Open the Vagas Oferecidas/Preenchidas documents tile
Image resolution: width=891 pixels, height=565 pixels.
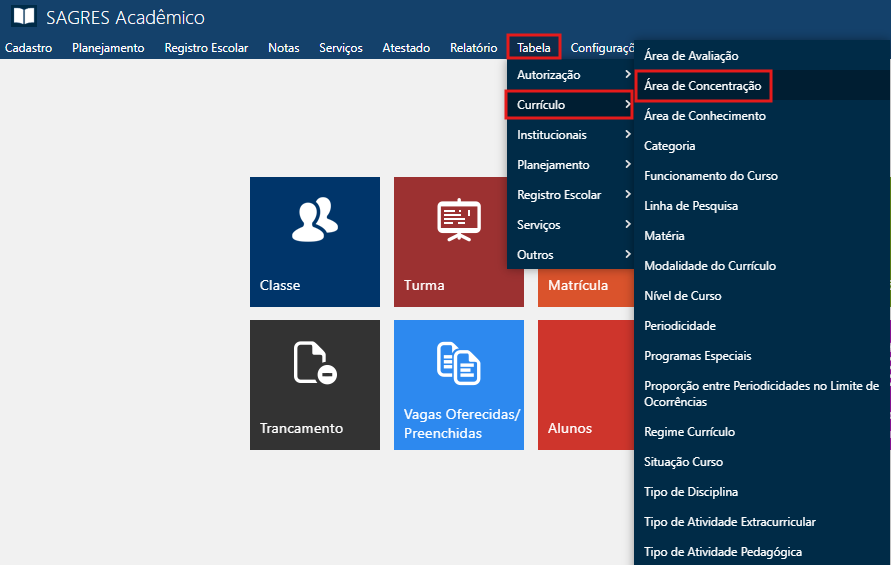458,384
